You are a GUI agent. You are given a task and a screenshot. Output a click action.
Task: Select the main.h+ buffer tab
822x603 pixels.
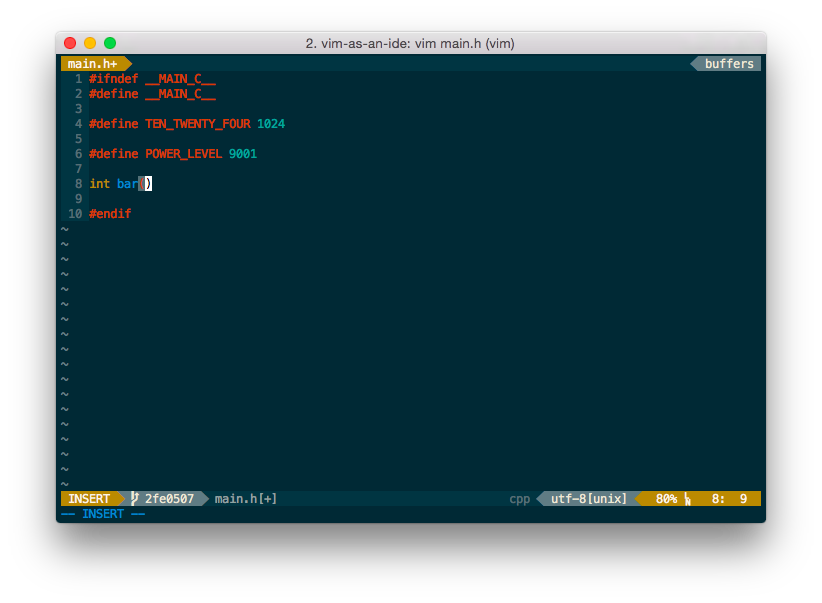click(x=93, y=63)
